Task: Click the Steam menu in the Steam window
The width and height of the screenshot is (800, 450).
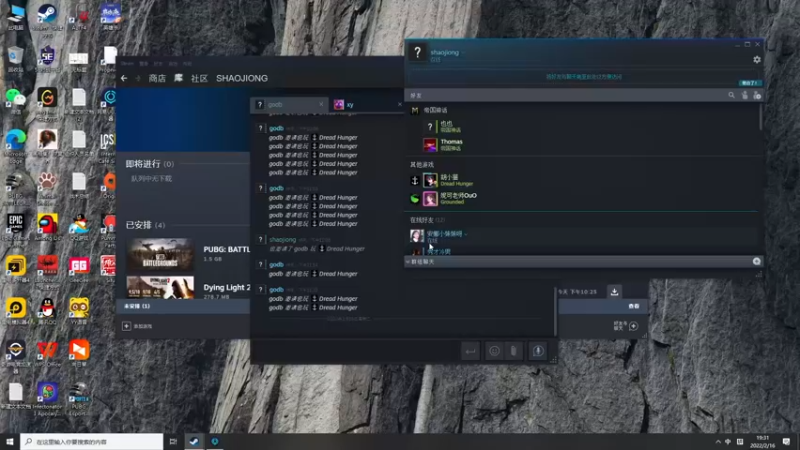Action: click(127, 63)
